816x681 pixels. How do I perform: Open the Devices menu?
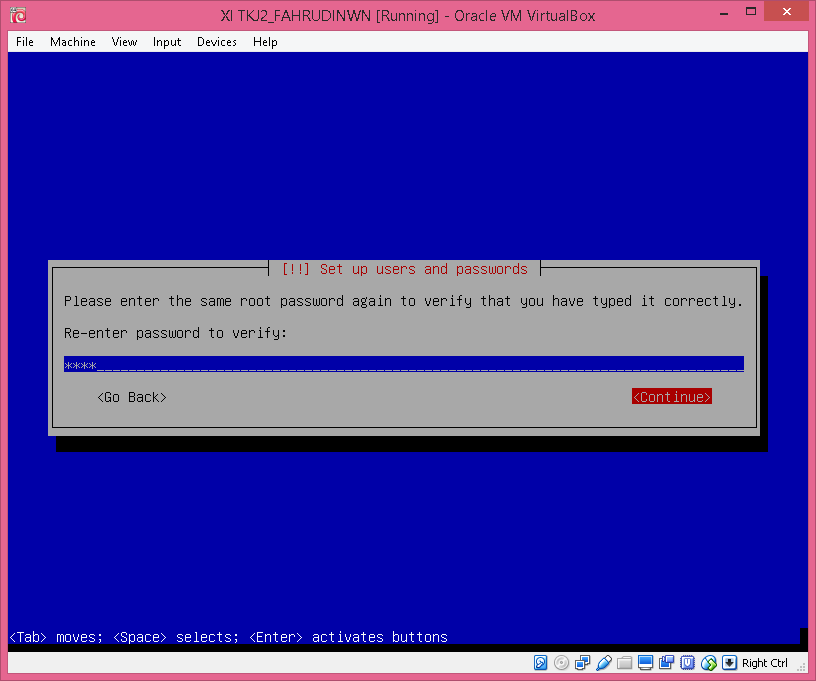(217, 42)
